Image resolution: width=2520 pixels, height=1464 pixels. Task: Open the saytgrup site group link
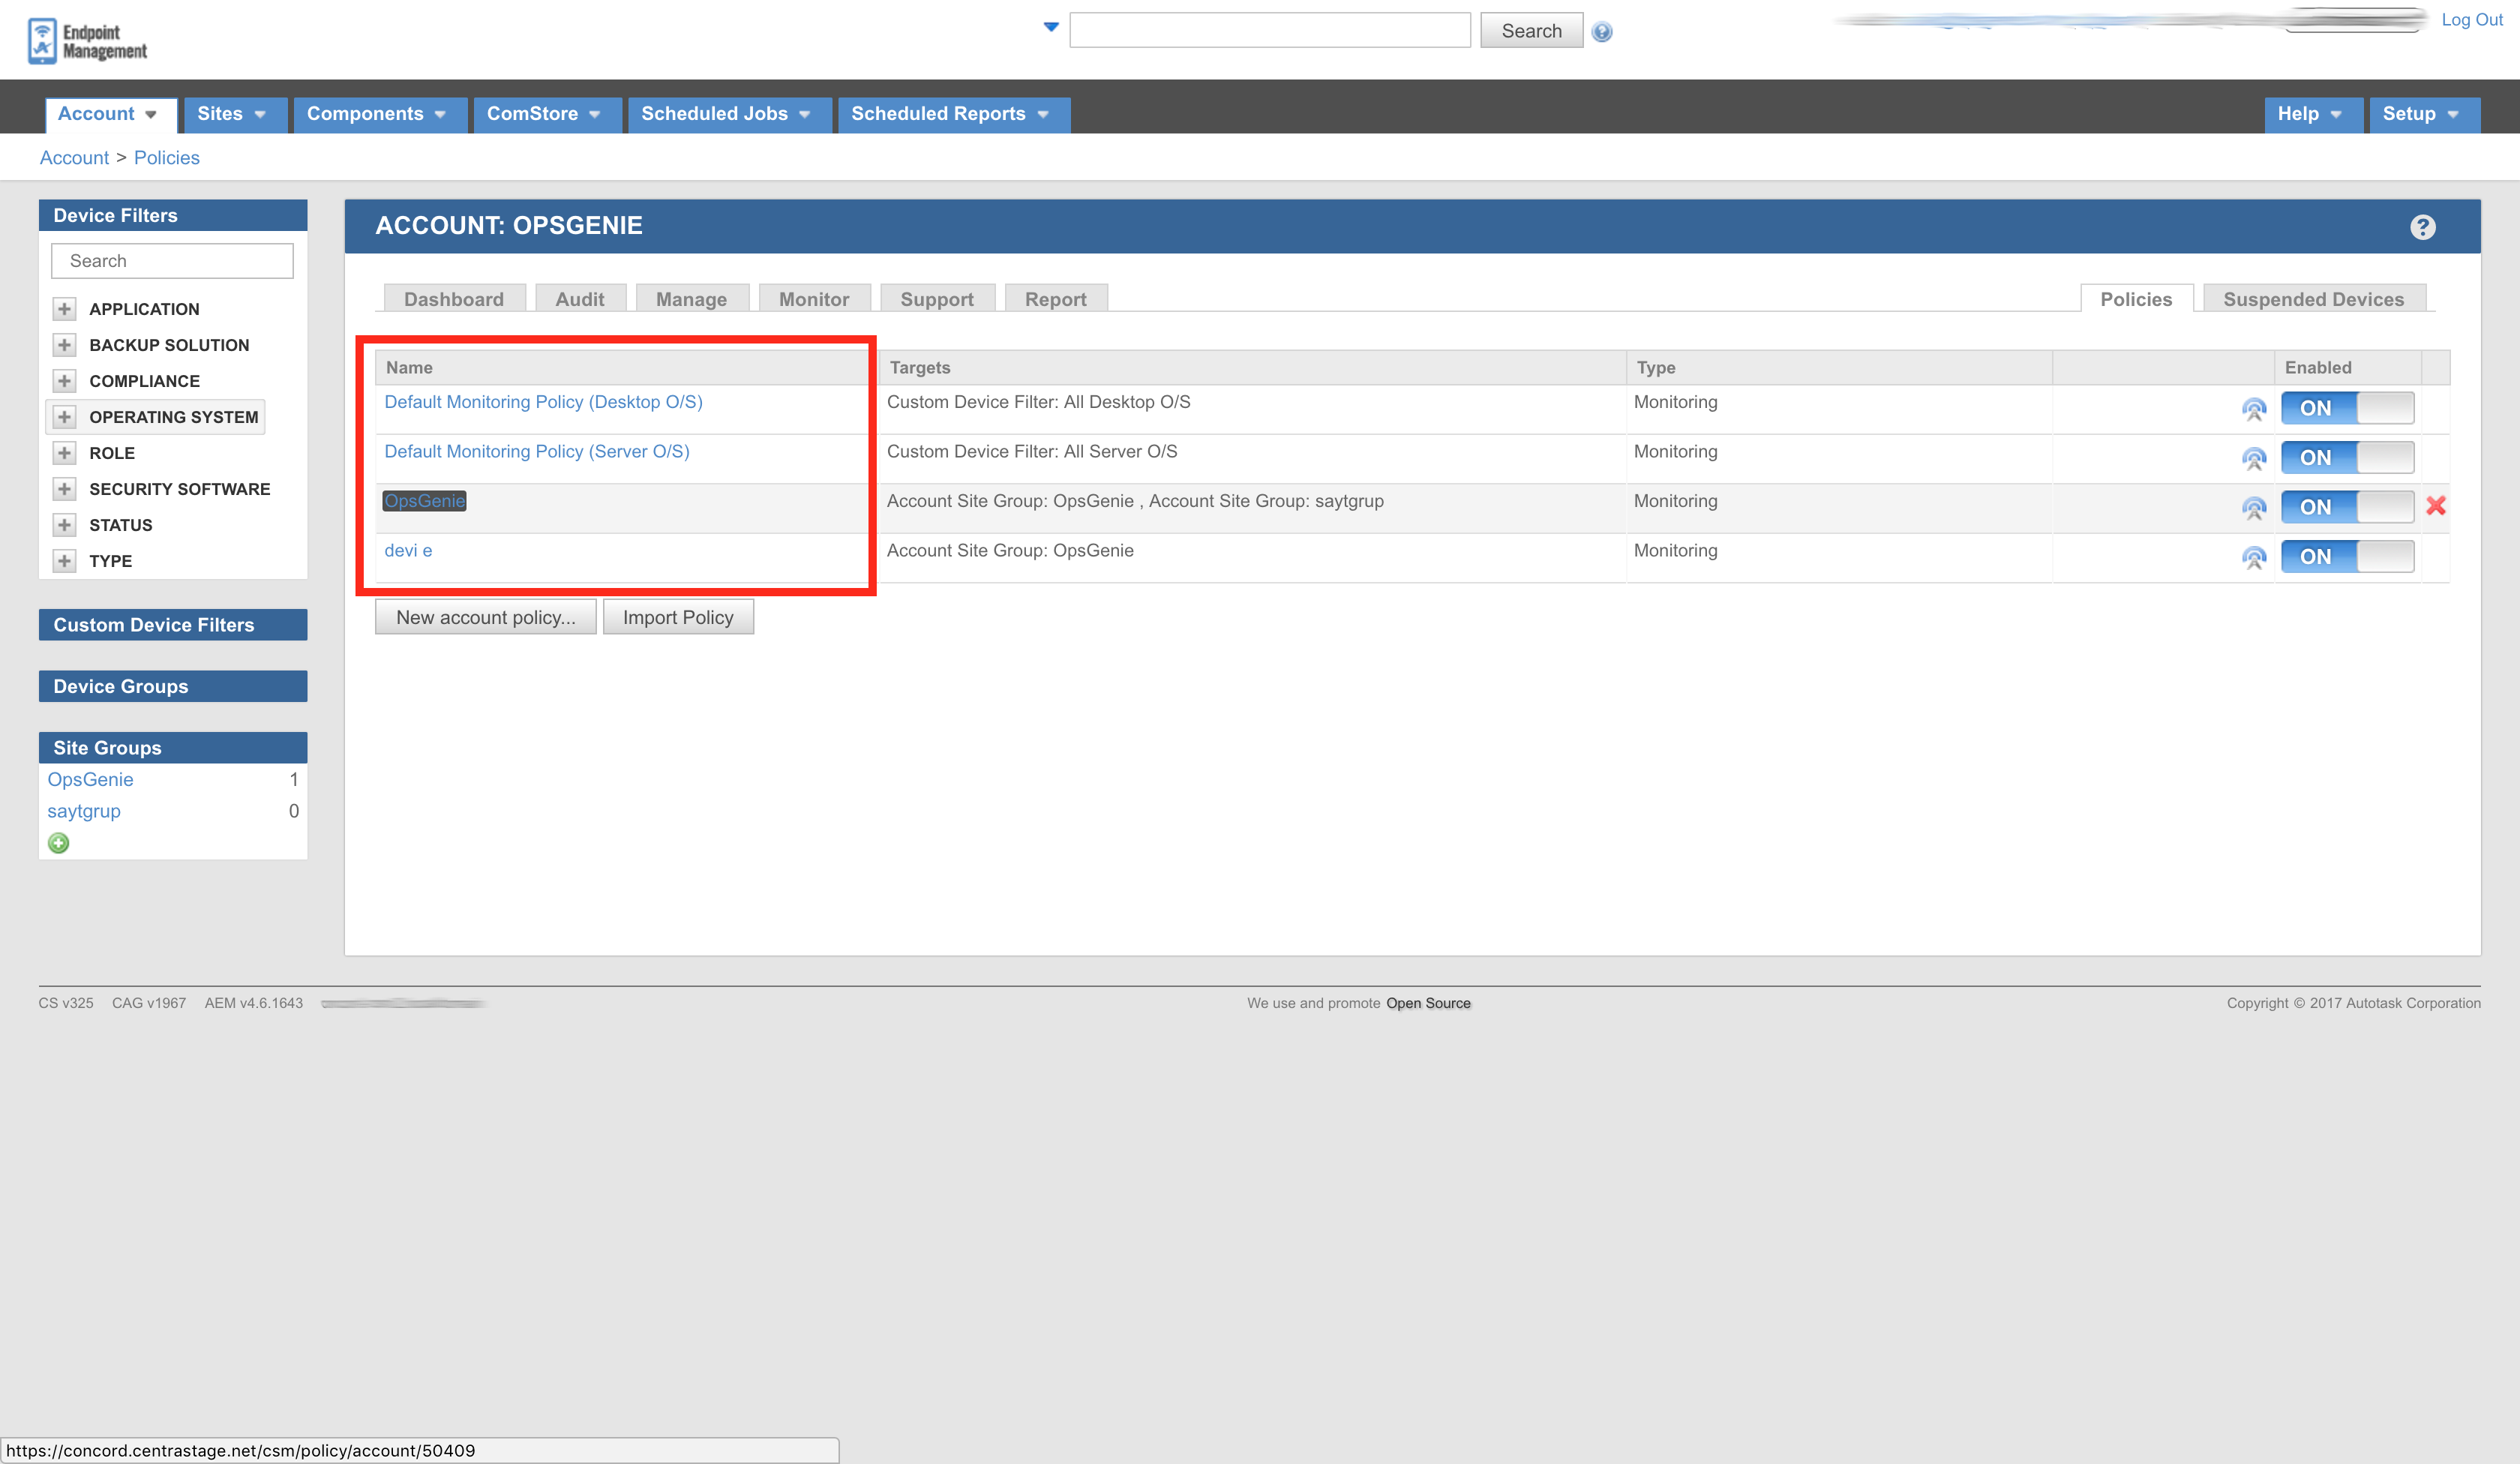pos(84,811)
